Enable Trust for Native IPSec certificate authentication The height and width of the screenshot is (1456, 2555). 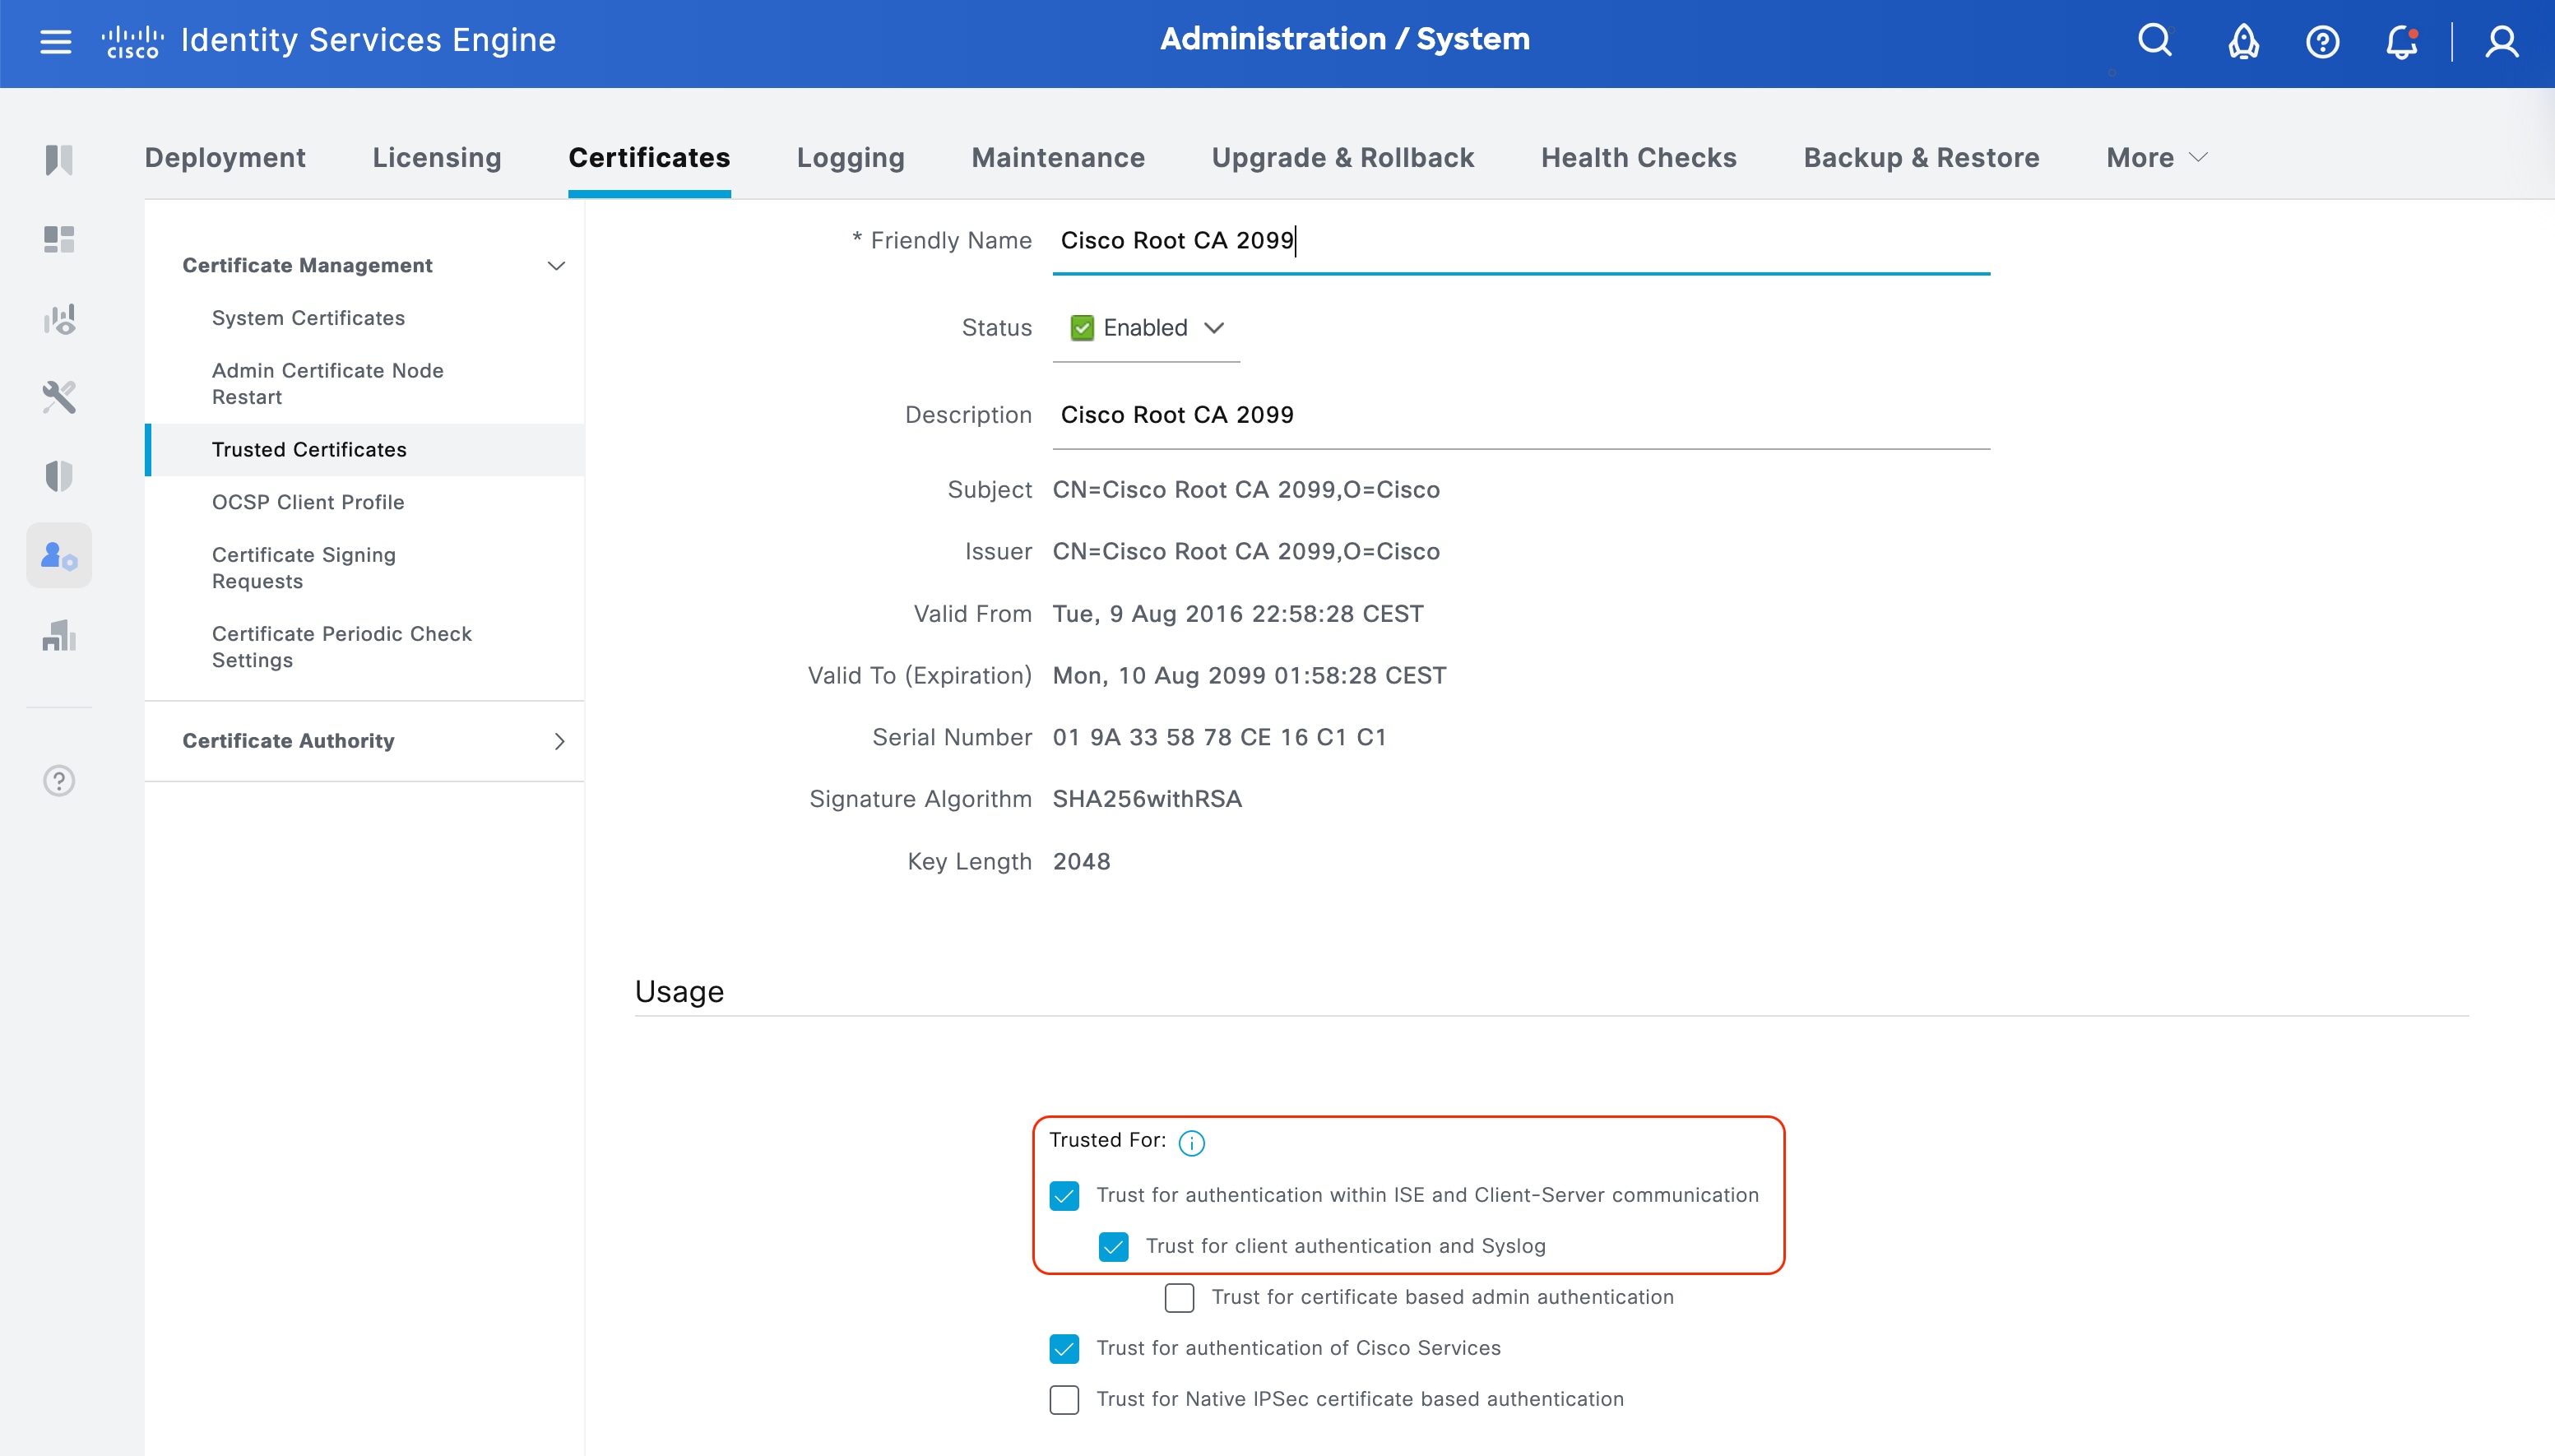coord(1064,1400)
